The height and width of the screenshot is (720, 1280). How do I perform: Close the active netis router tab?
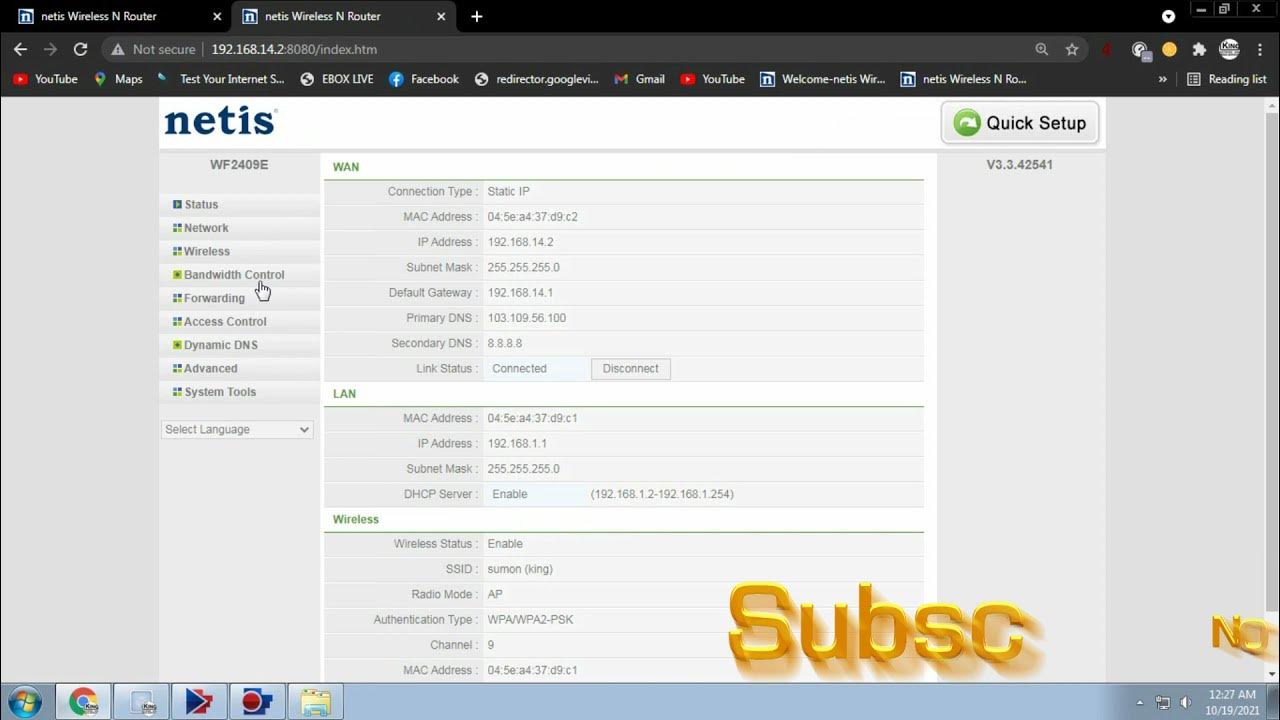click(x=441, y=16)
